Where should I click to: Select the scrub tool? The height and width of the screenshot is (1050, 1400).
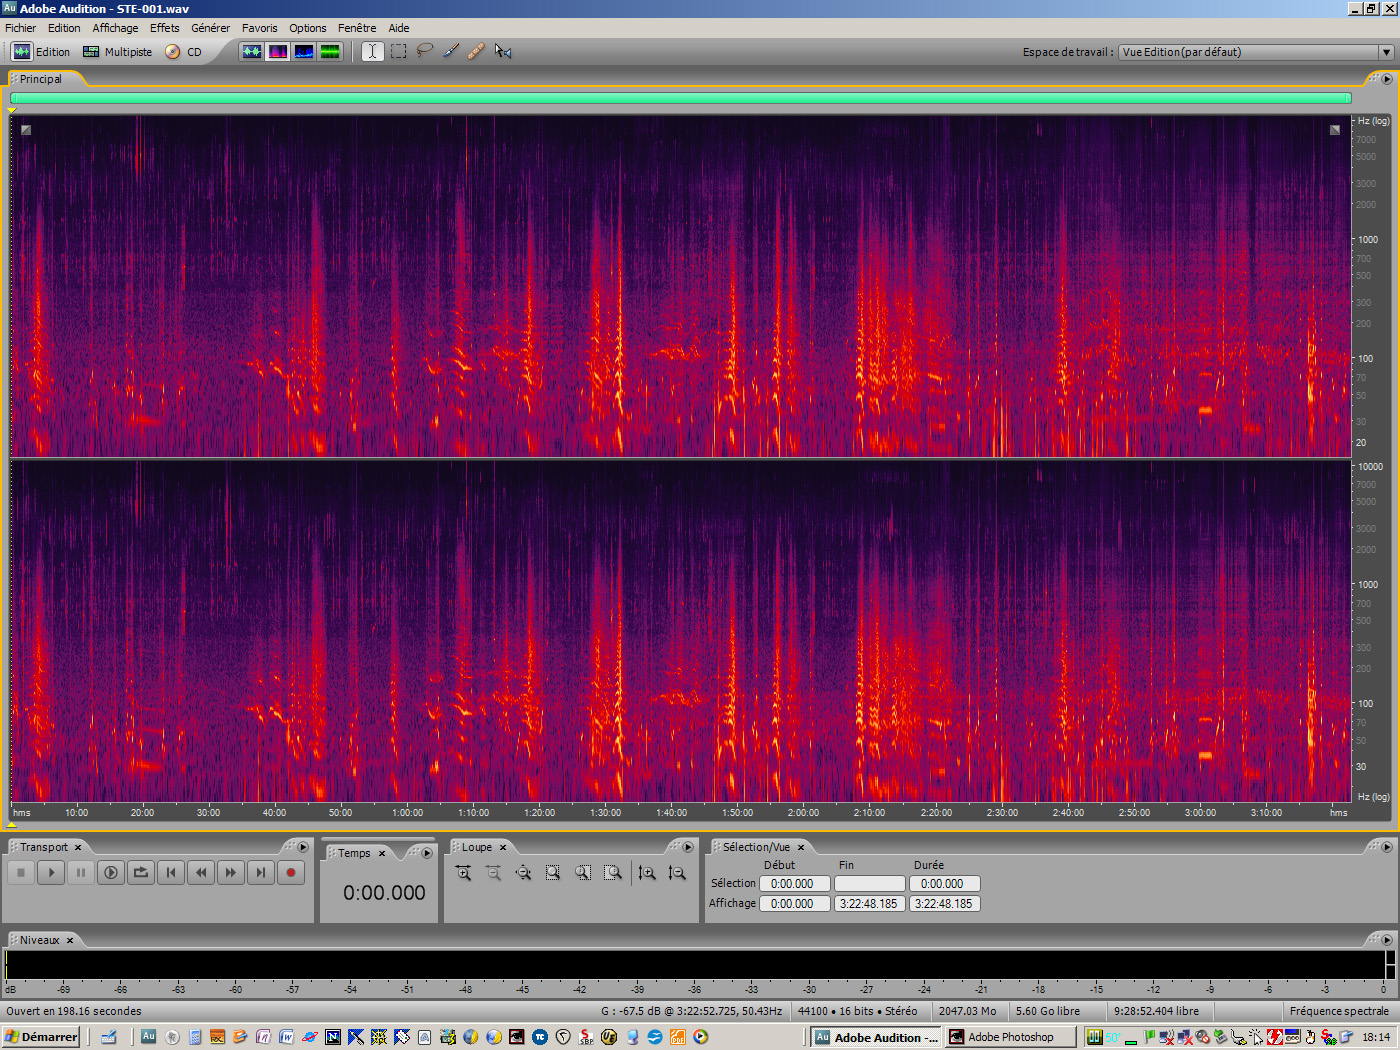503,51
